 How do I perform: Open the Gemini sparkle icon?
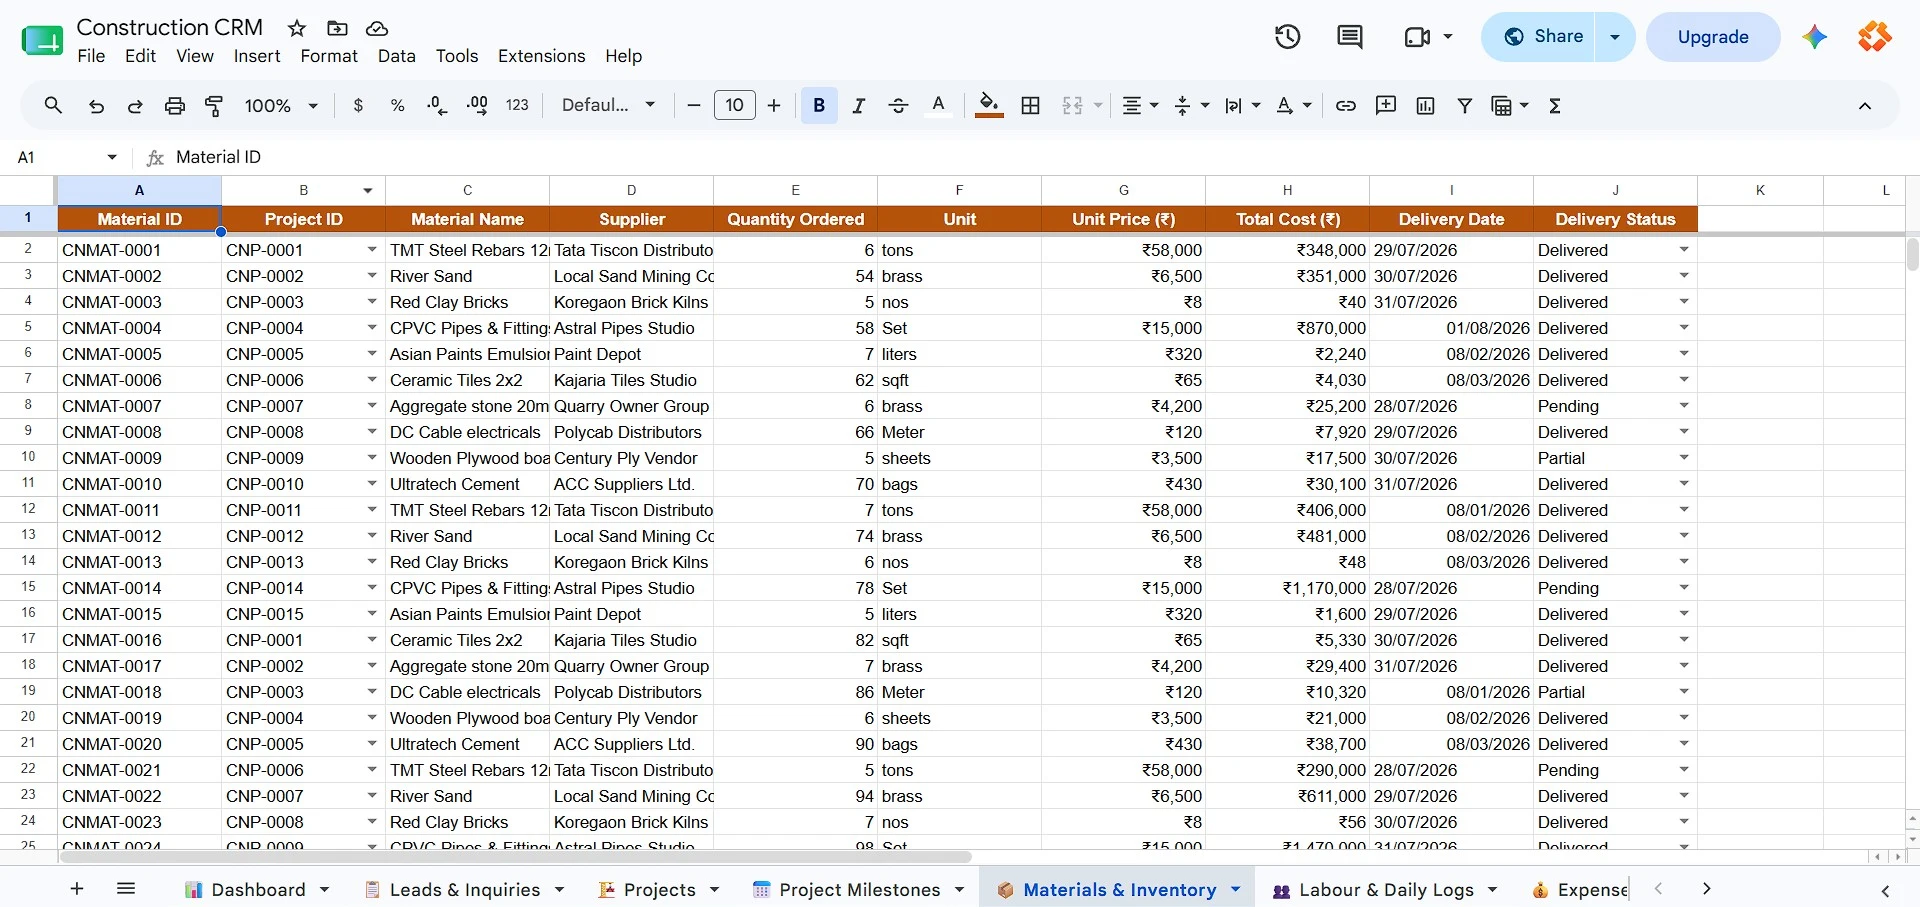pos(1815,37)
